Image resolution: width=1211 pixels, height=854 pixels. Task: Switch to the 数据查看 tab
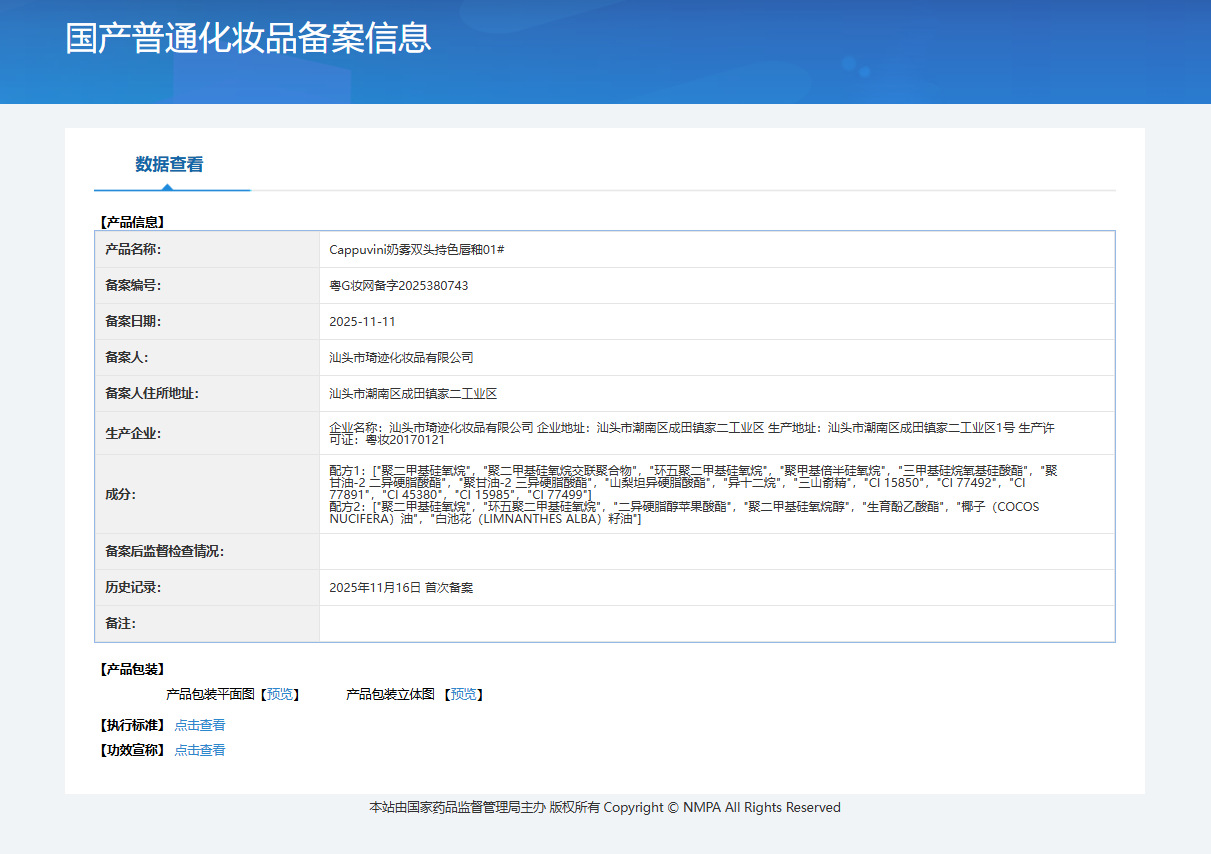(x=169, y=165)
